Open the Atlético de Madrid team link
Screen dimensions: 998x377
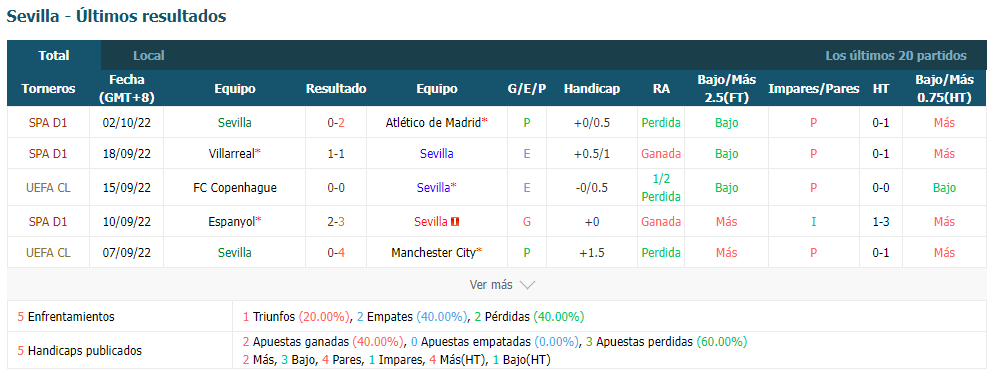click(433, 122)
